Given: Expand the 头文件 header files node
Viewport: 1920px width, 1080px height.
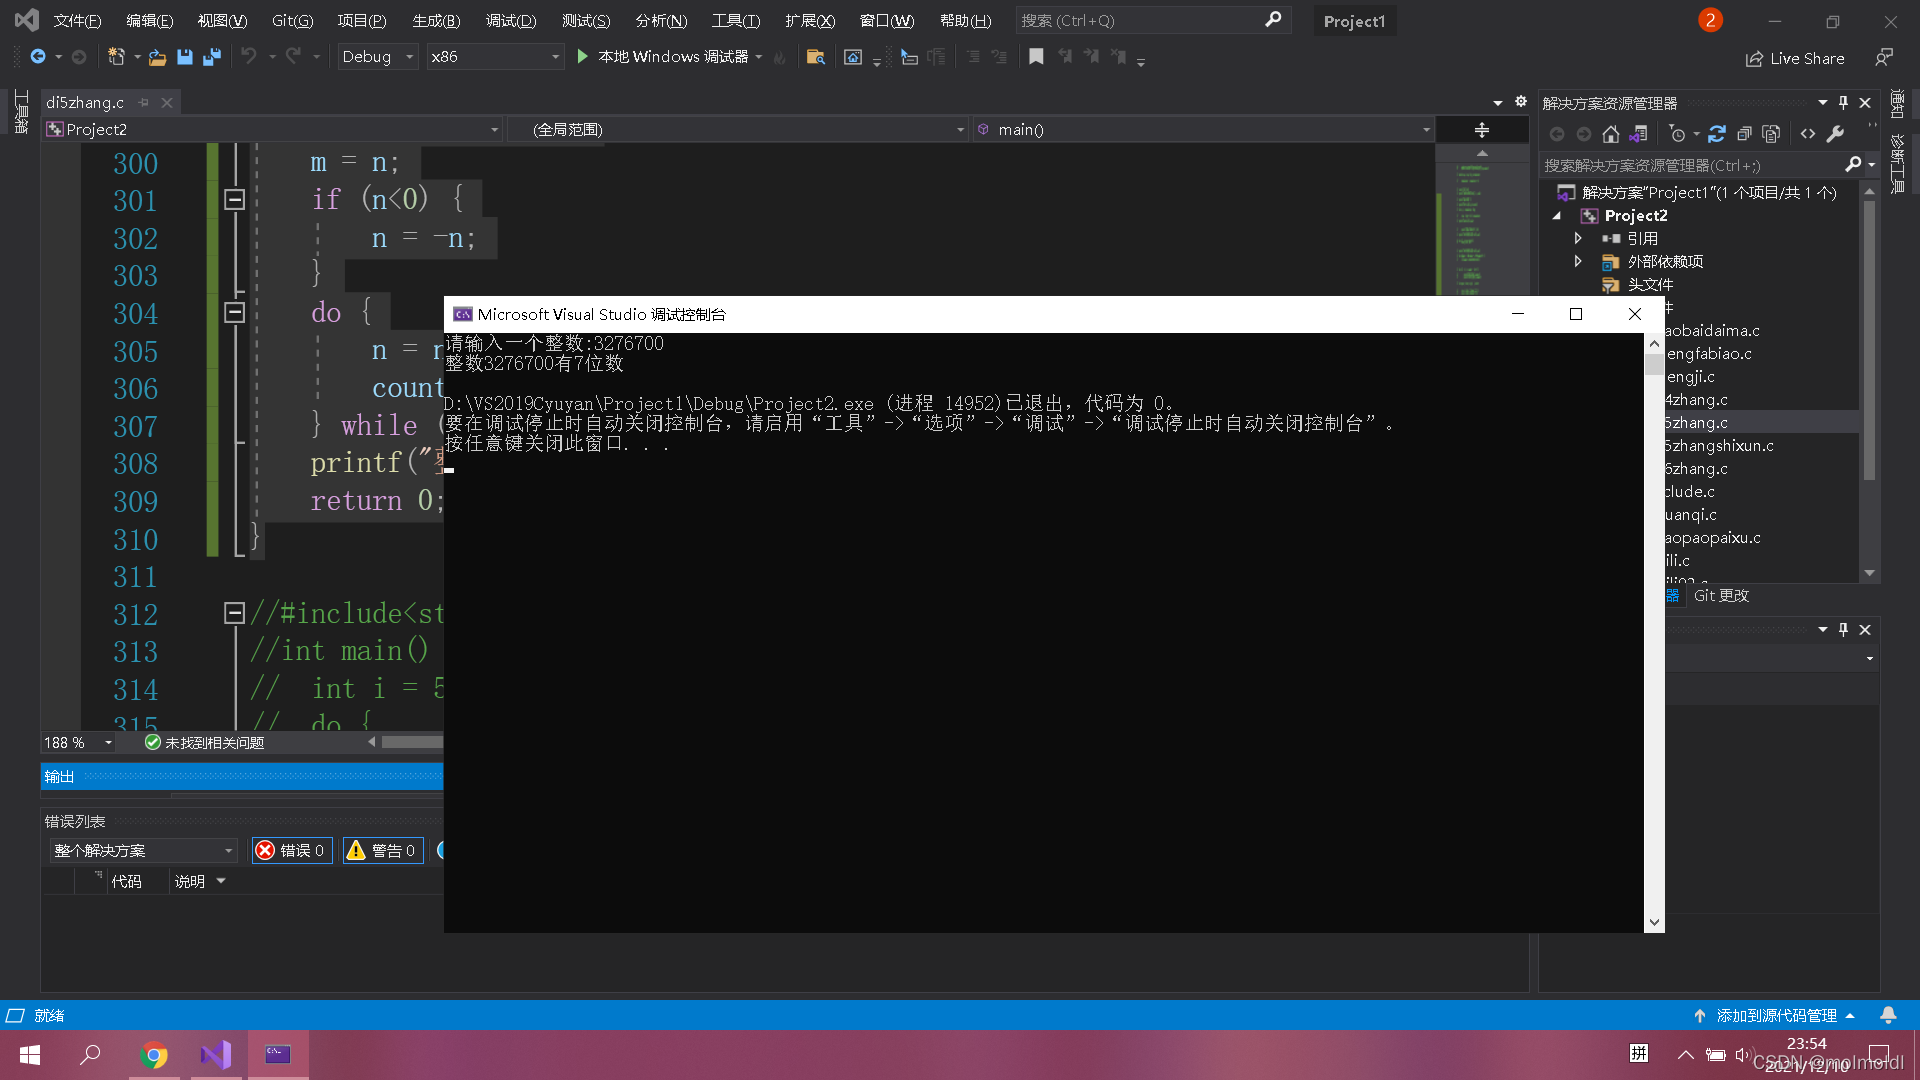Looking at the screenshot, I should click(x=1580, y=284).
